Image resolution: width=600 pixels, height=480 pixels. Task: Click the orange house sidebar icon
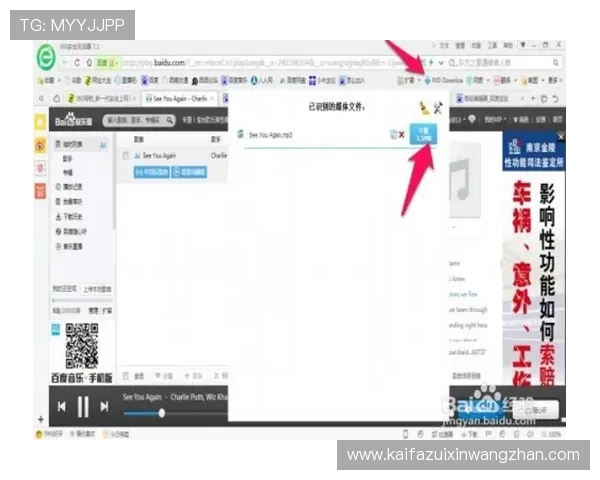[41, 145]
